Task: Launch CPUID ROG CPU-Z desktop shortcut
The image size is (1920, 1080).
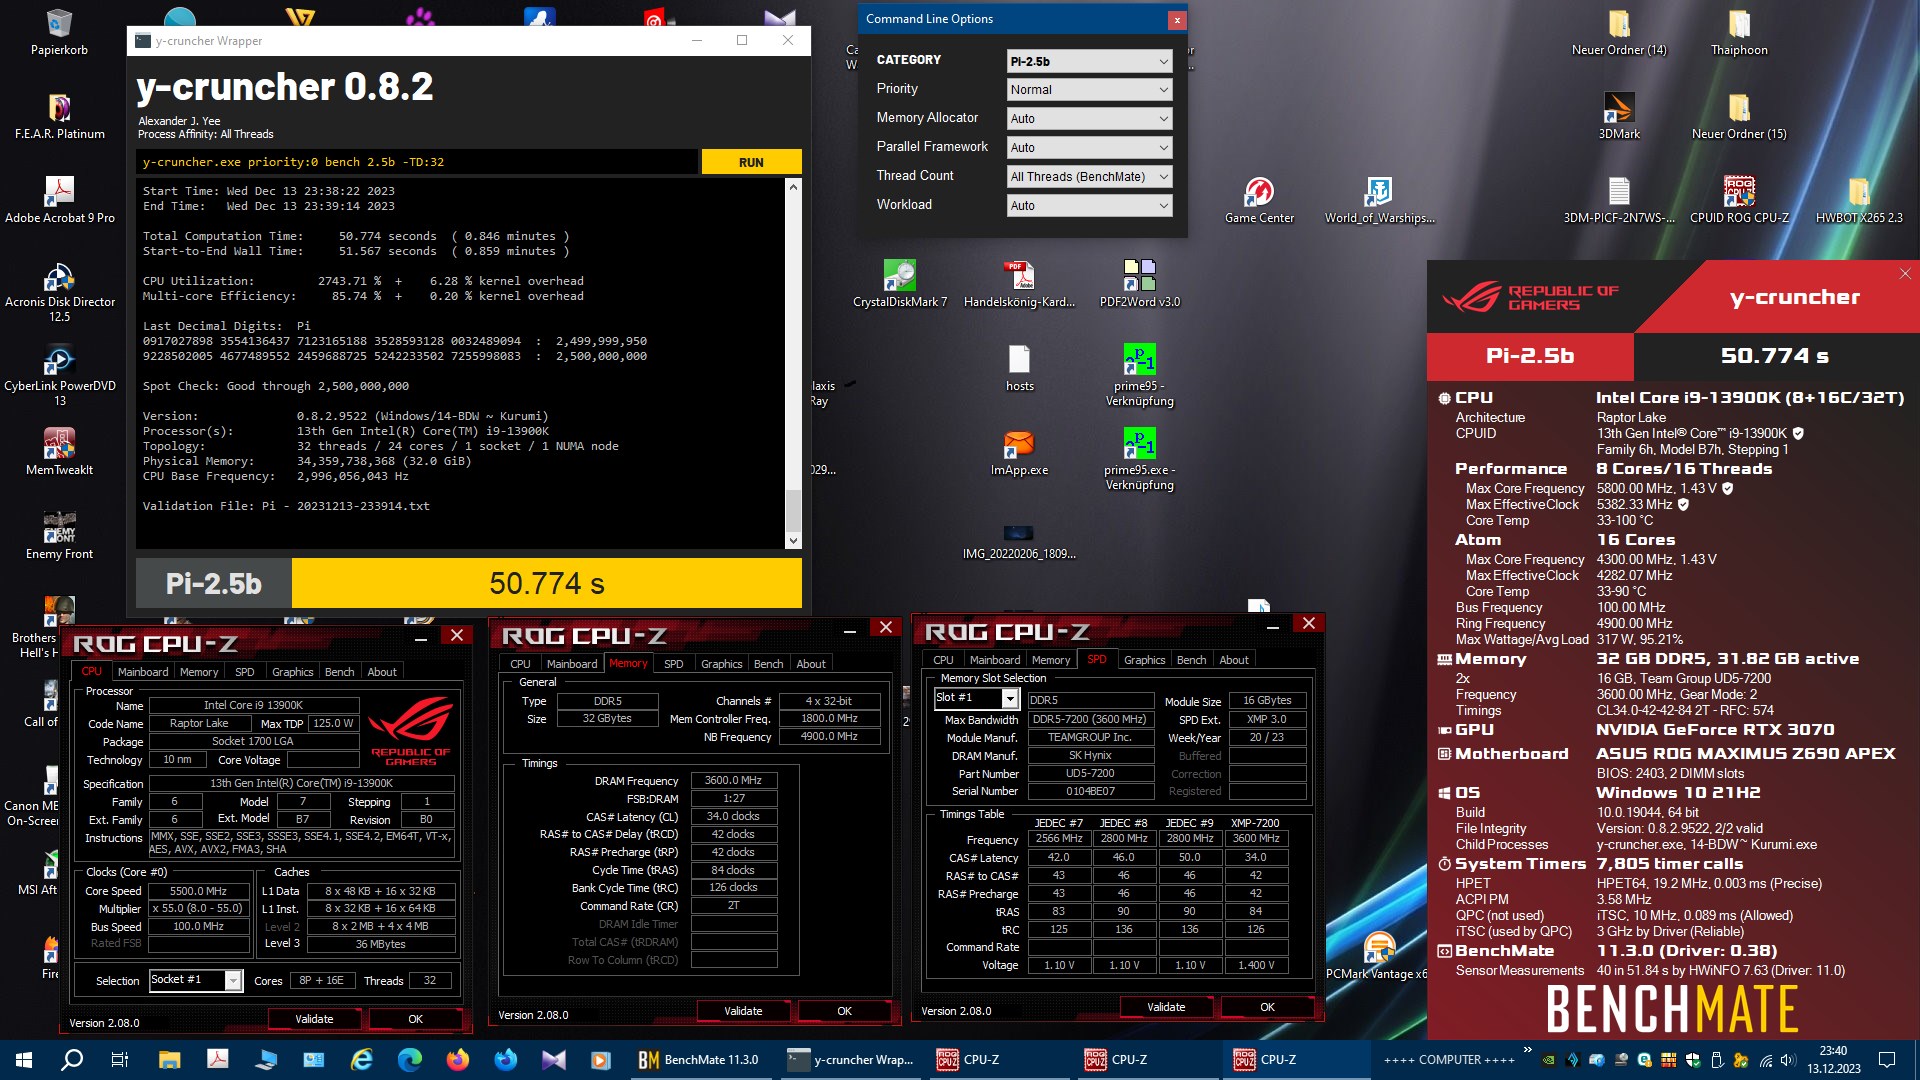Action: coord(1739,199)
